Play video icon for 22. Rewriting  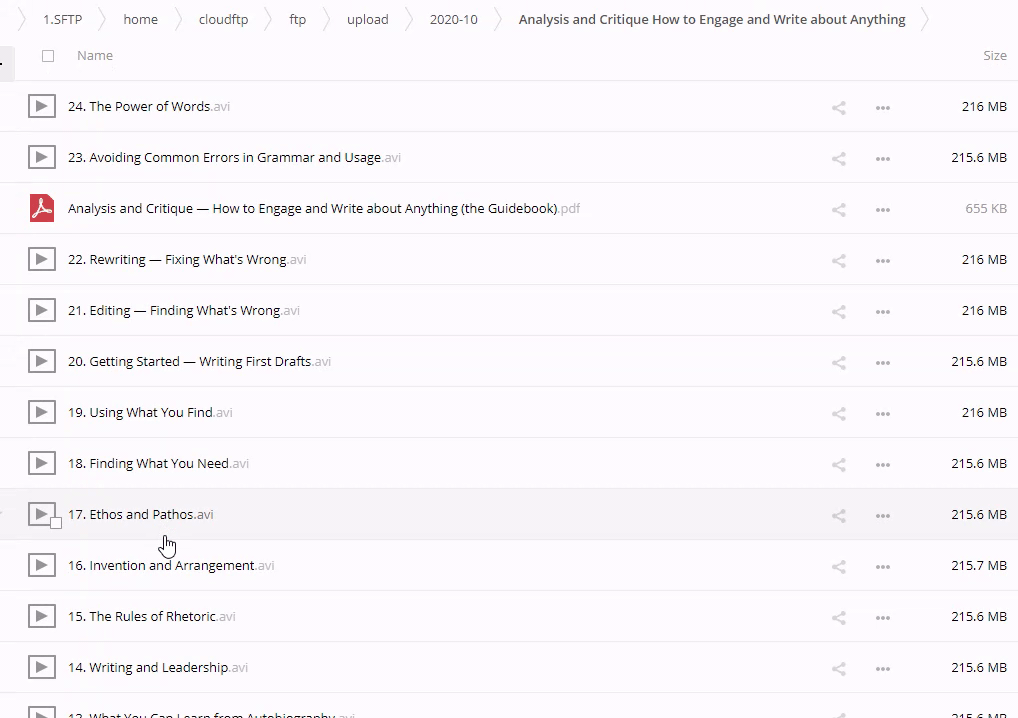[x=41, y=260]
